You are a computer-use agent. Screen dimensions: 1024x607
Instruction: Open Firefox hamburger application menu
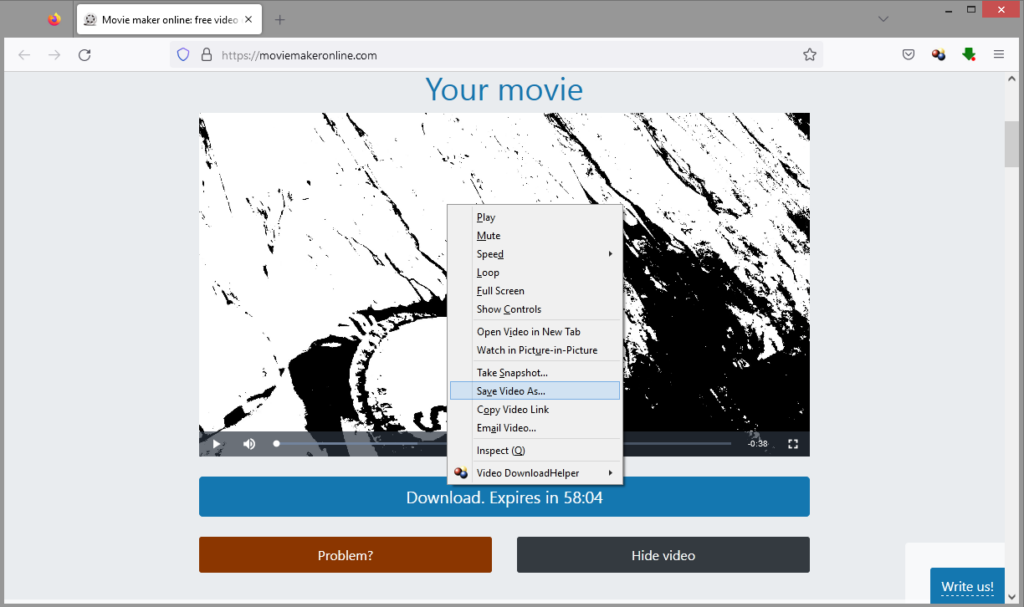998,55
